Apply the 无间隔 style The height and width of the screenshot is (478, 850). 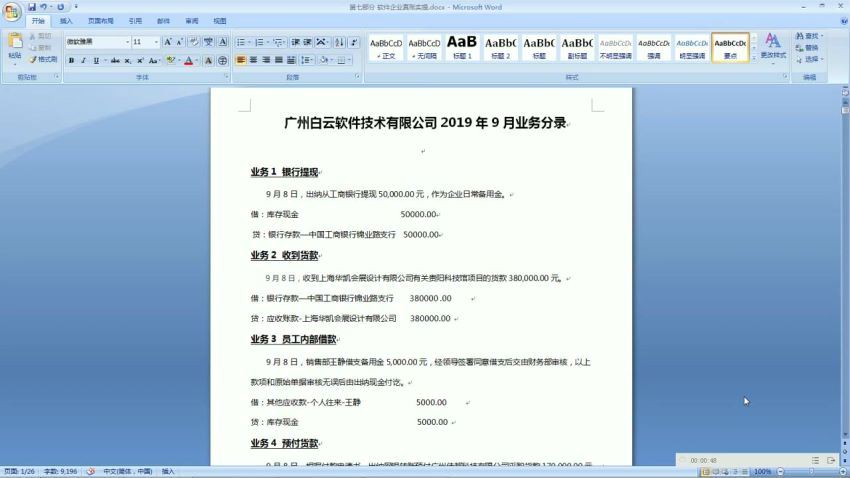point(424,48)
